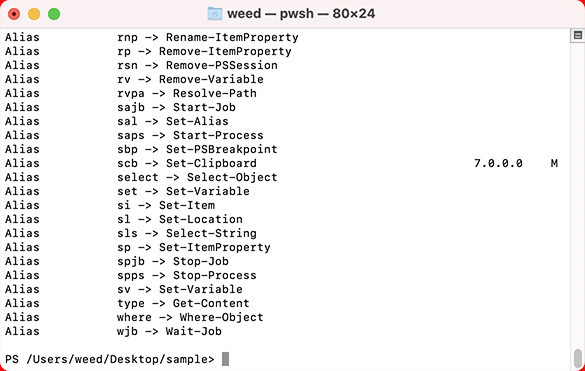Image resolution: width=585 pixels, height=371 pixels.
Task: Click the green zoom window button
Action: 54,14
